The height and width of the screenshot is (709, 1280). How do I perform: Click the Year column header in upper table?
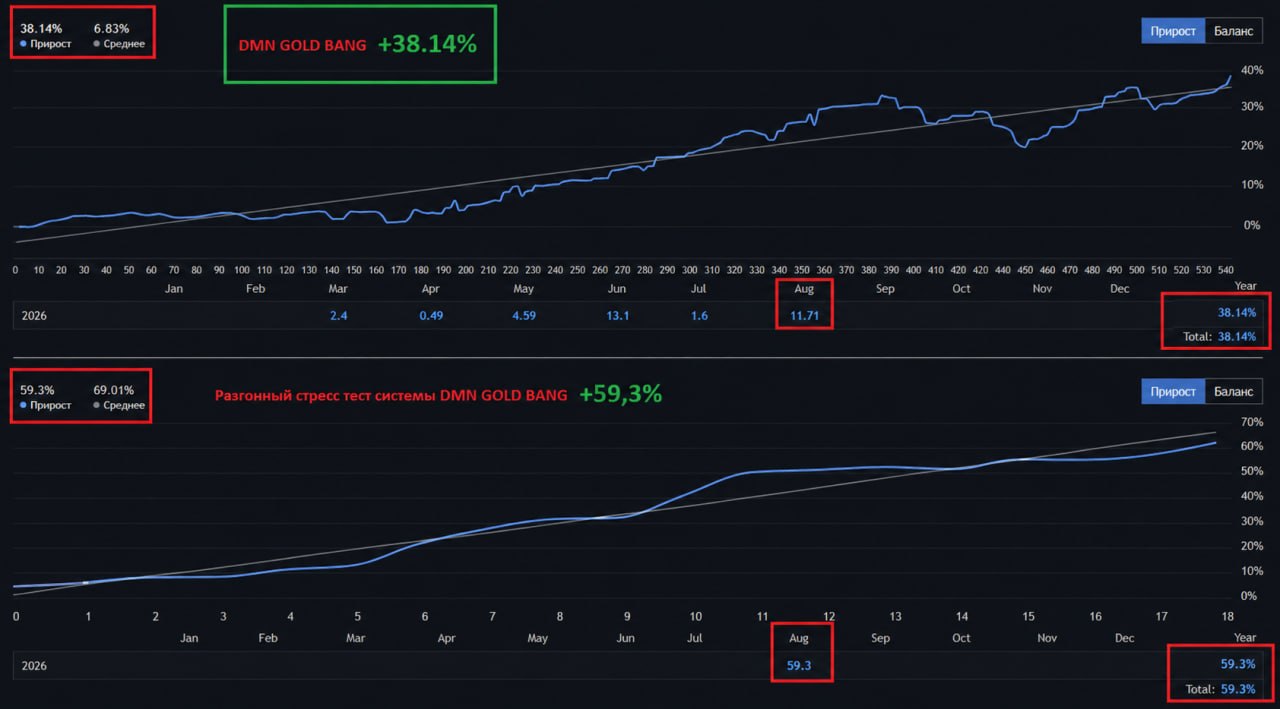pyautogui.click(x=1245, y=286)
